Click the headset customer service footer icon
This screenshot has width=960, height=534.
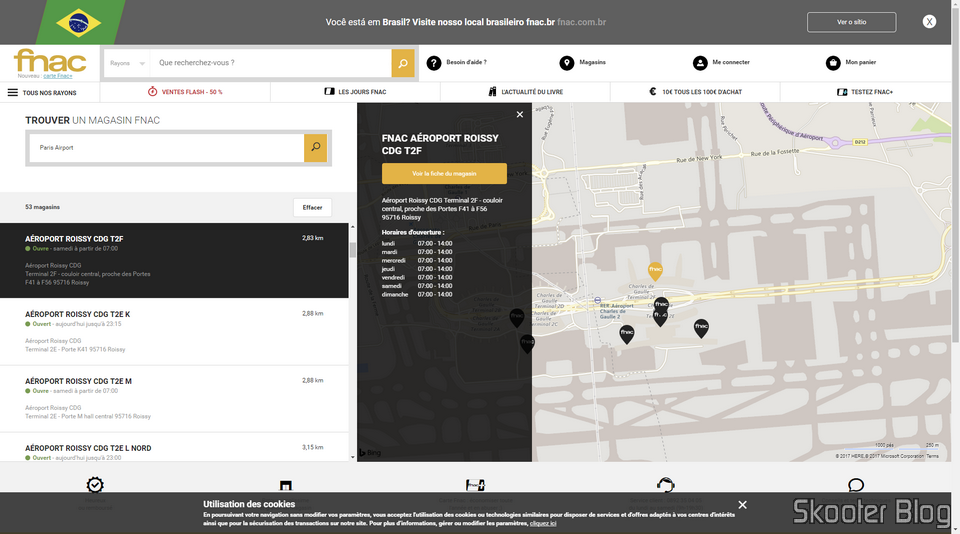pos(666,485)
